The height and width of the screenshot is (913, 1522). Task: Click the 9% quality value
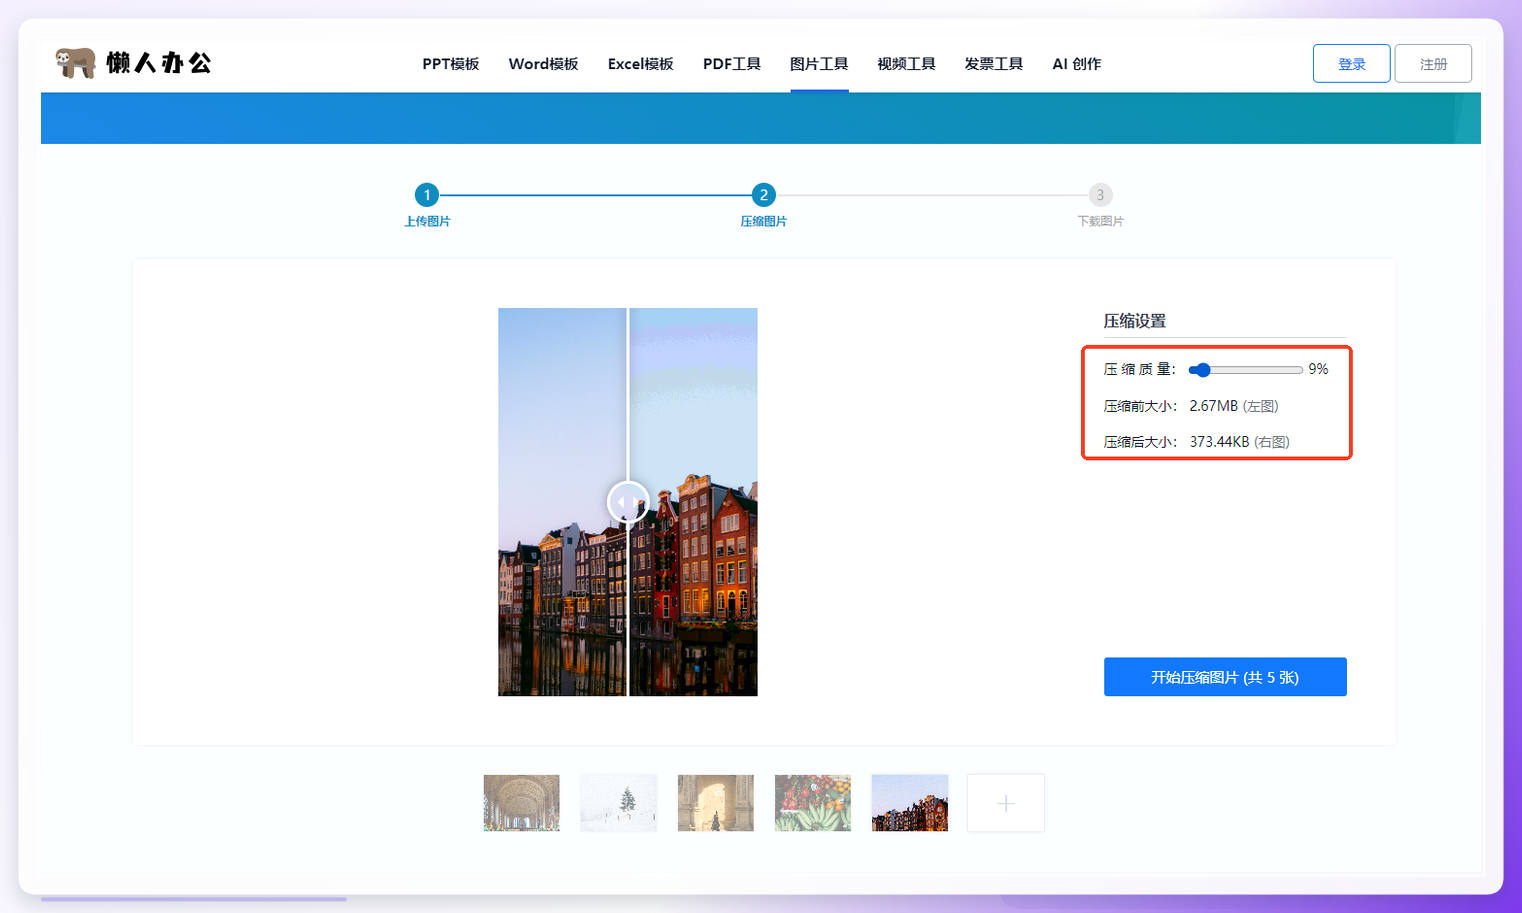click(1318, 369)
